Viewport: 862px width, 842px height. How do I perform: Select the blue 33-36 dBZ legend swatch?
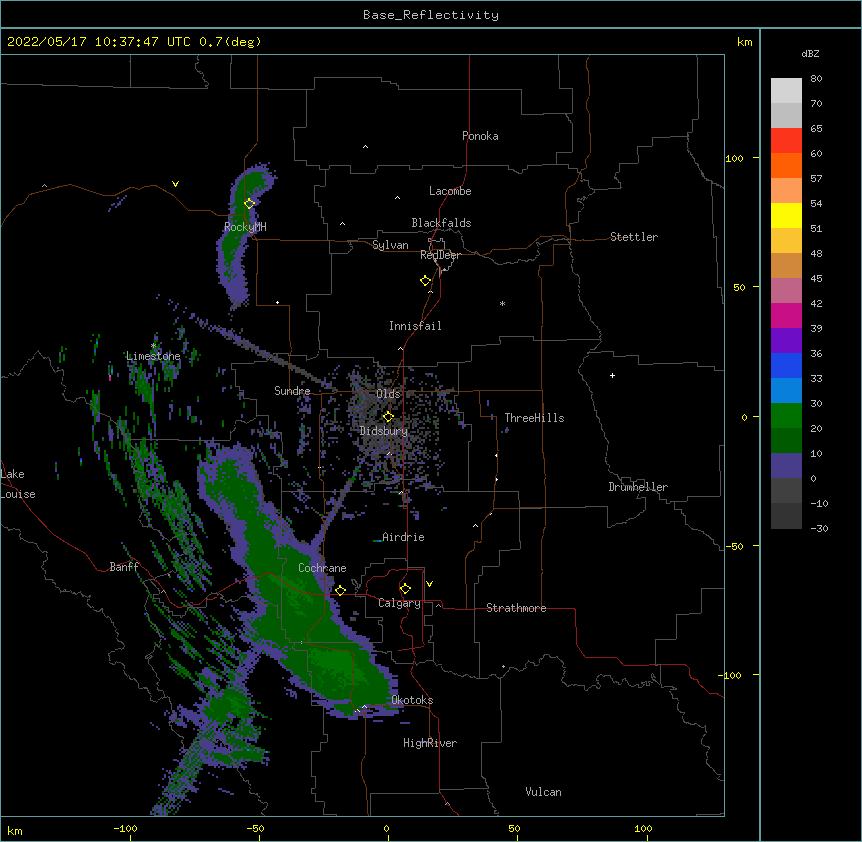click(x=786, y=365)
